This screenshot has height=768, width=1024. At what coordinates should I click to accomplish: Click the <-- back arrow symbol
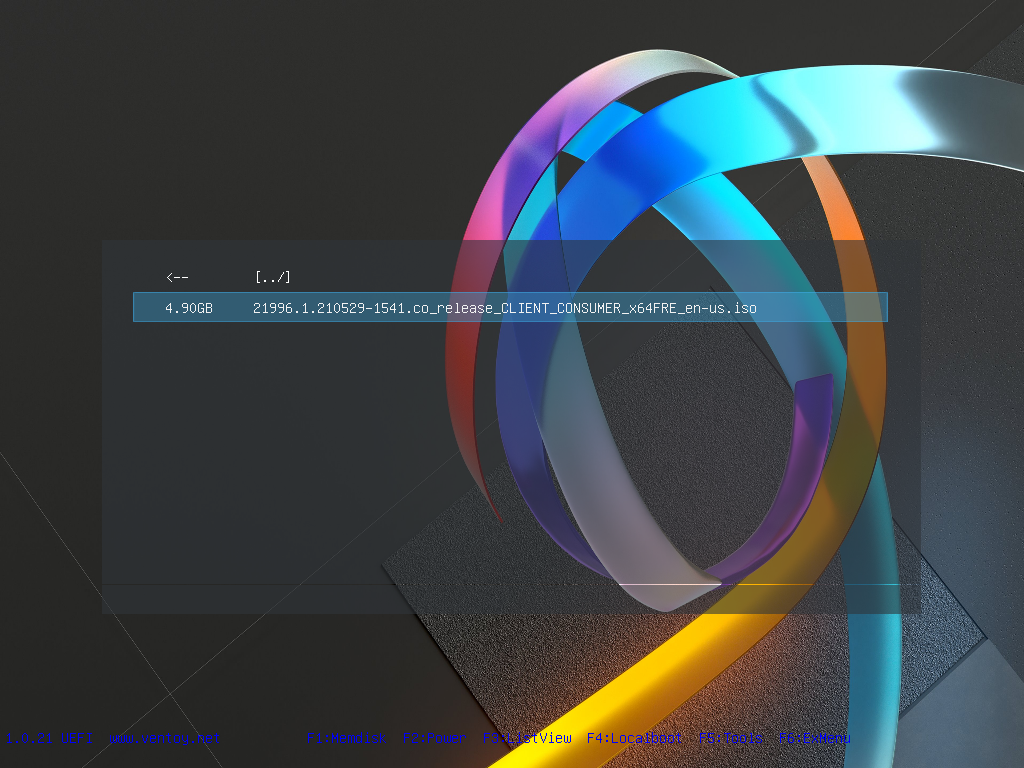click(x=177, y=277)
